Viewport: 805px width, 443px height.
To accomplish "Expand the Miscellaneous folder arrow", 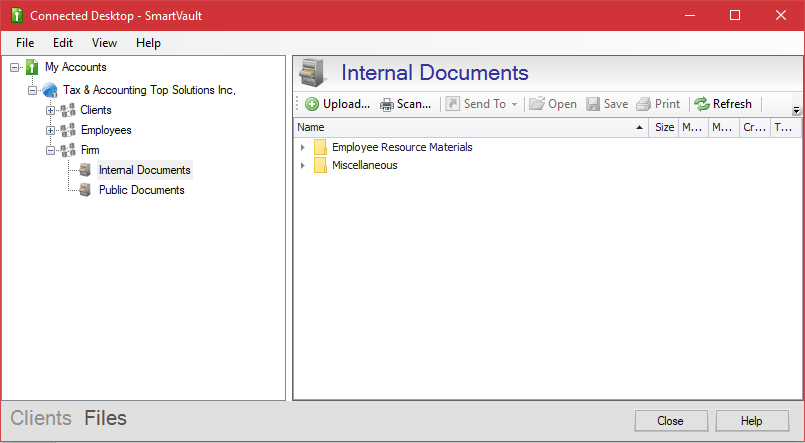I will click(303, 166).
